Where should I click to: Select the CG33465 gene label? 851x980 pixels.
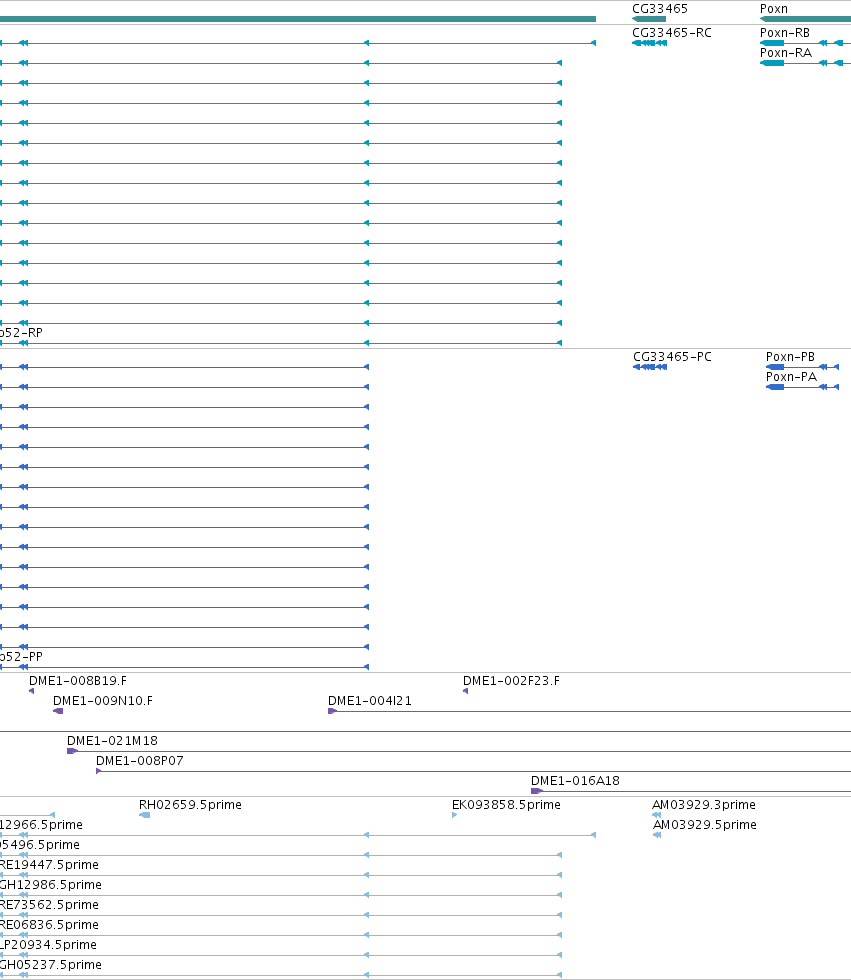(x=660, y=9)
